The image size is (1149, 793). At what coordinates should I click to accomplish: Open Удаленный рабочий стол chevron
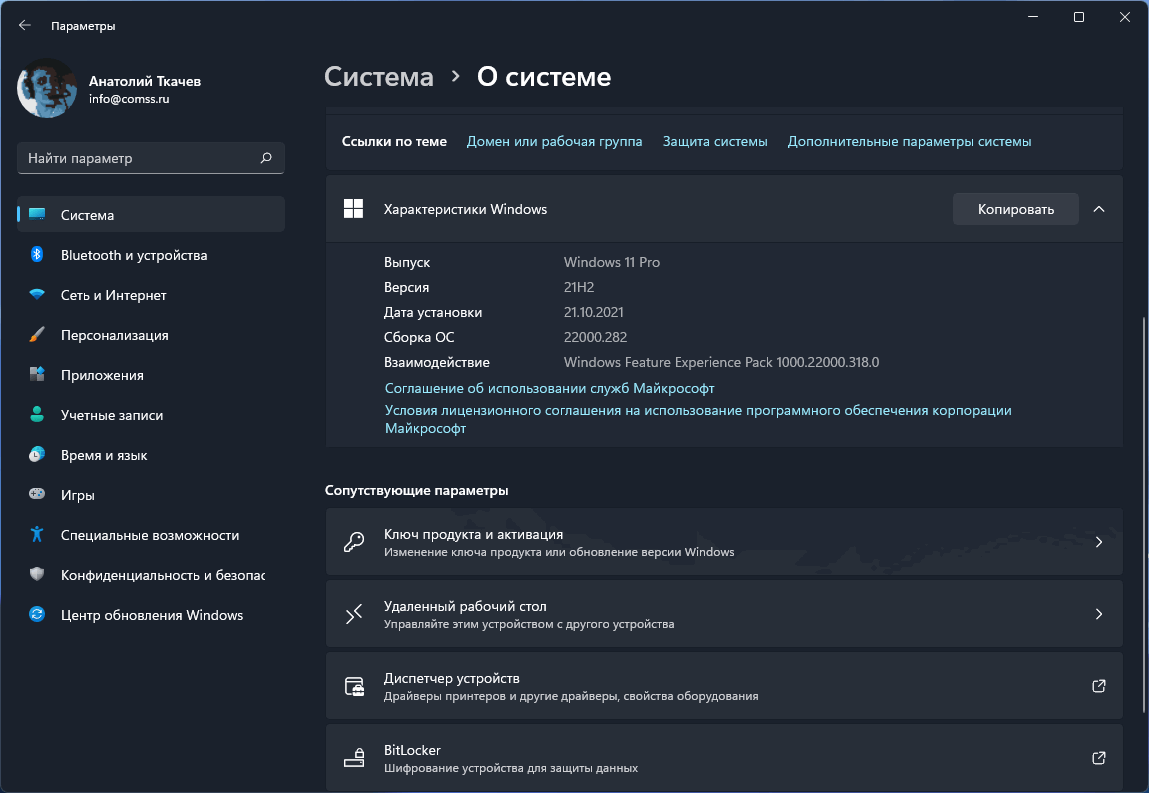[1099, 614]
